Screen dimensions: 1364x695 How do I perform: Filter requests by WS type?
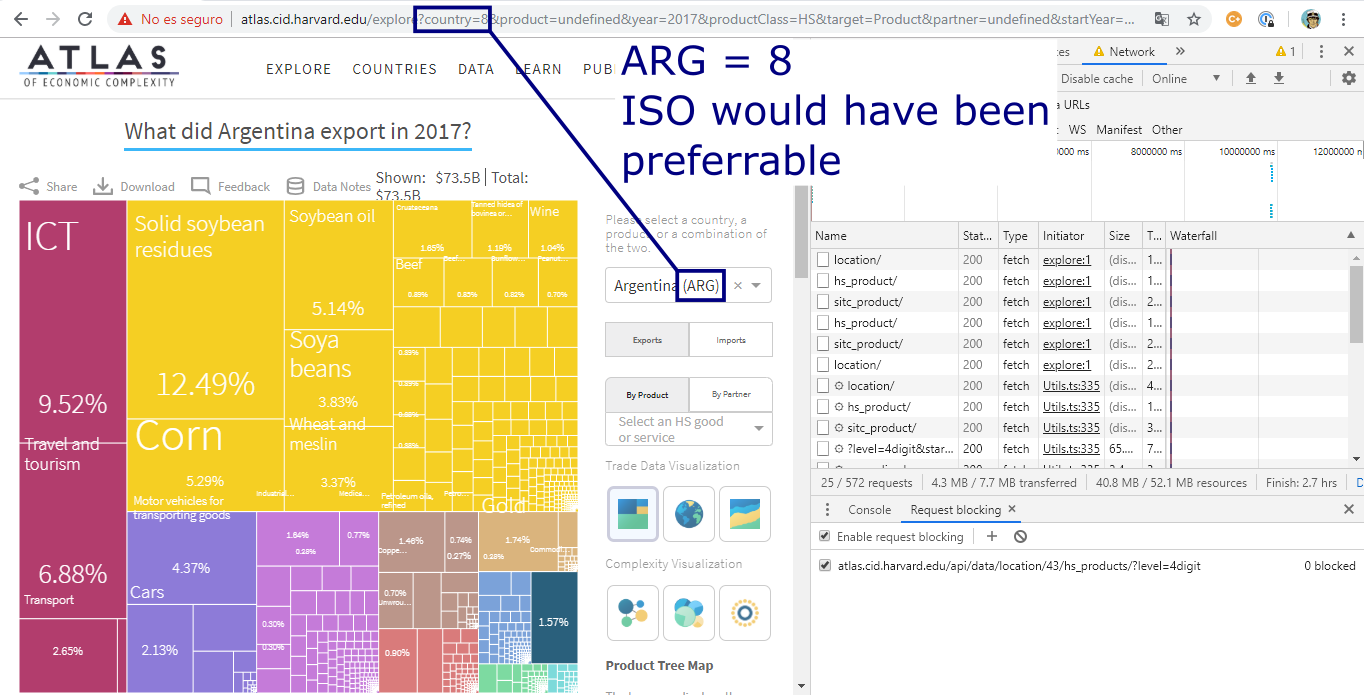(1077, 129)
